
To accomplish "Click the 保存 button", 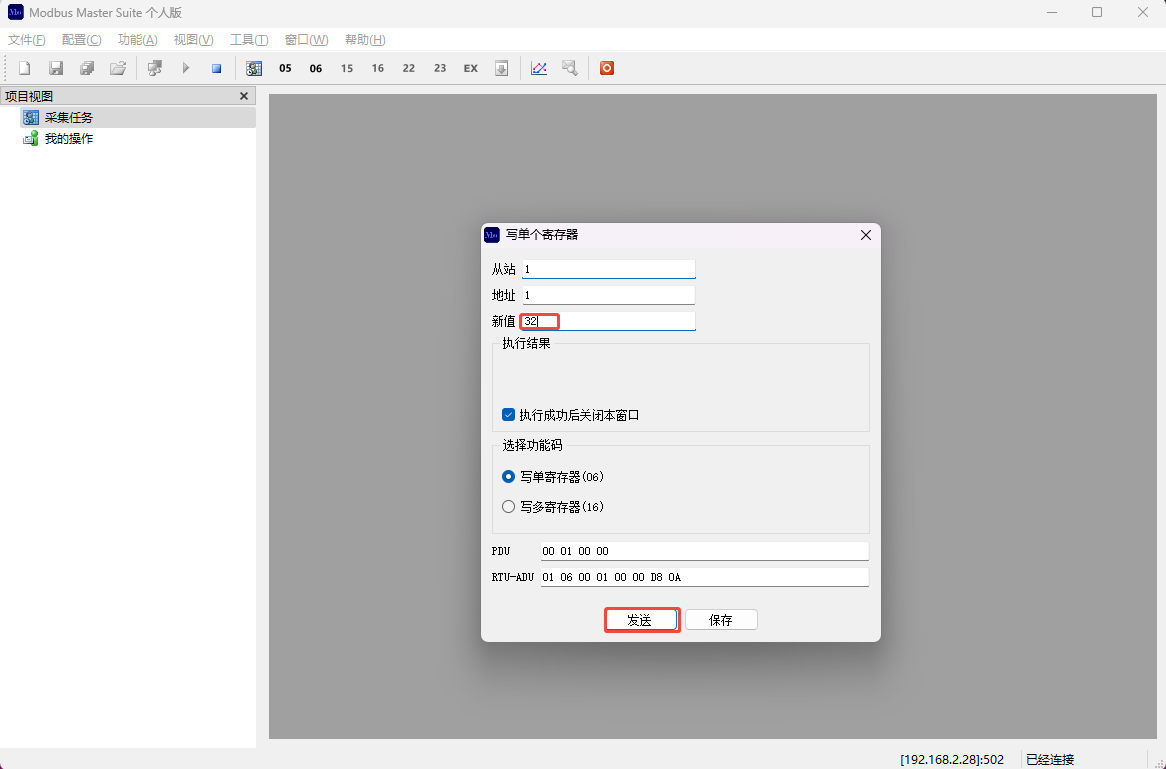I will pyautogui.click(x=721, y=620).
